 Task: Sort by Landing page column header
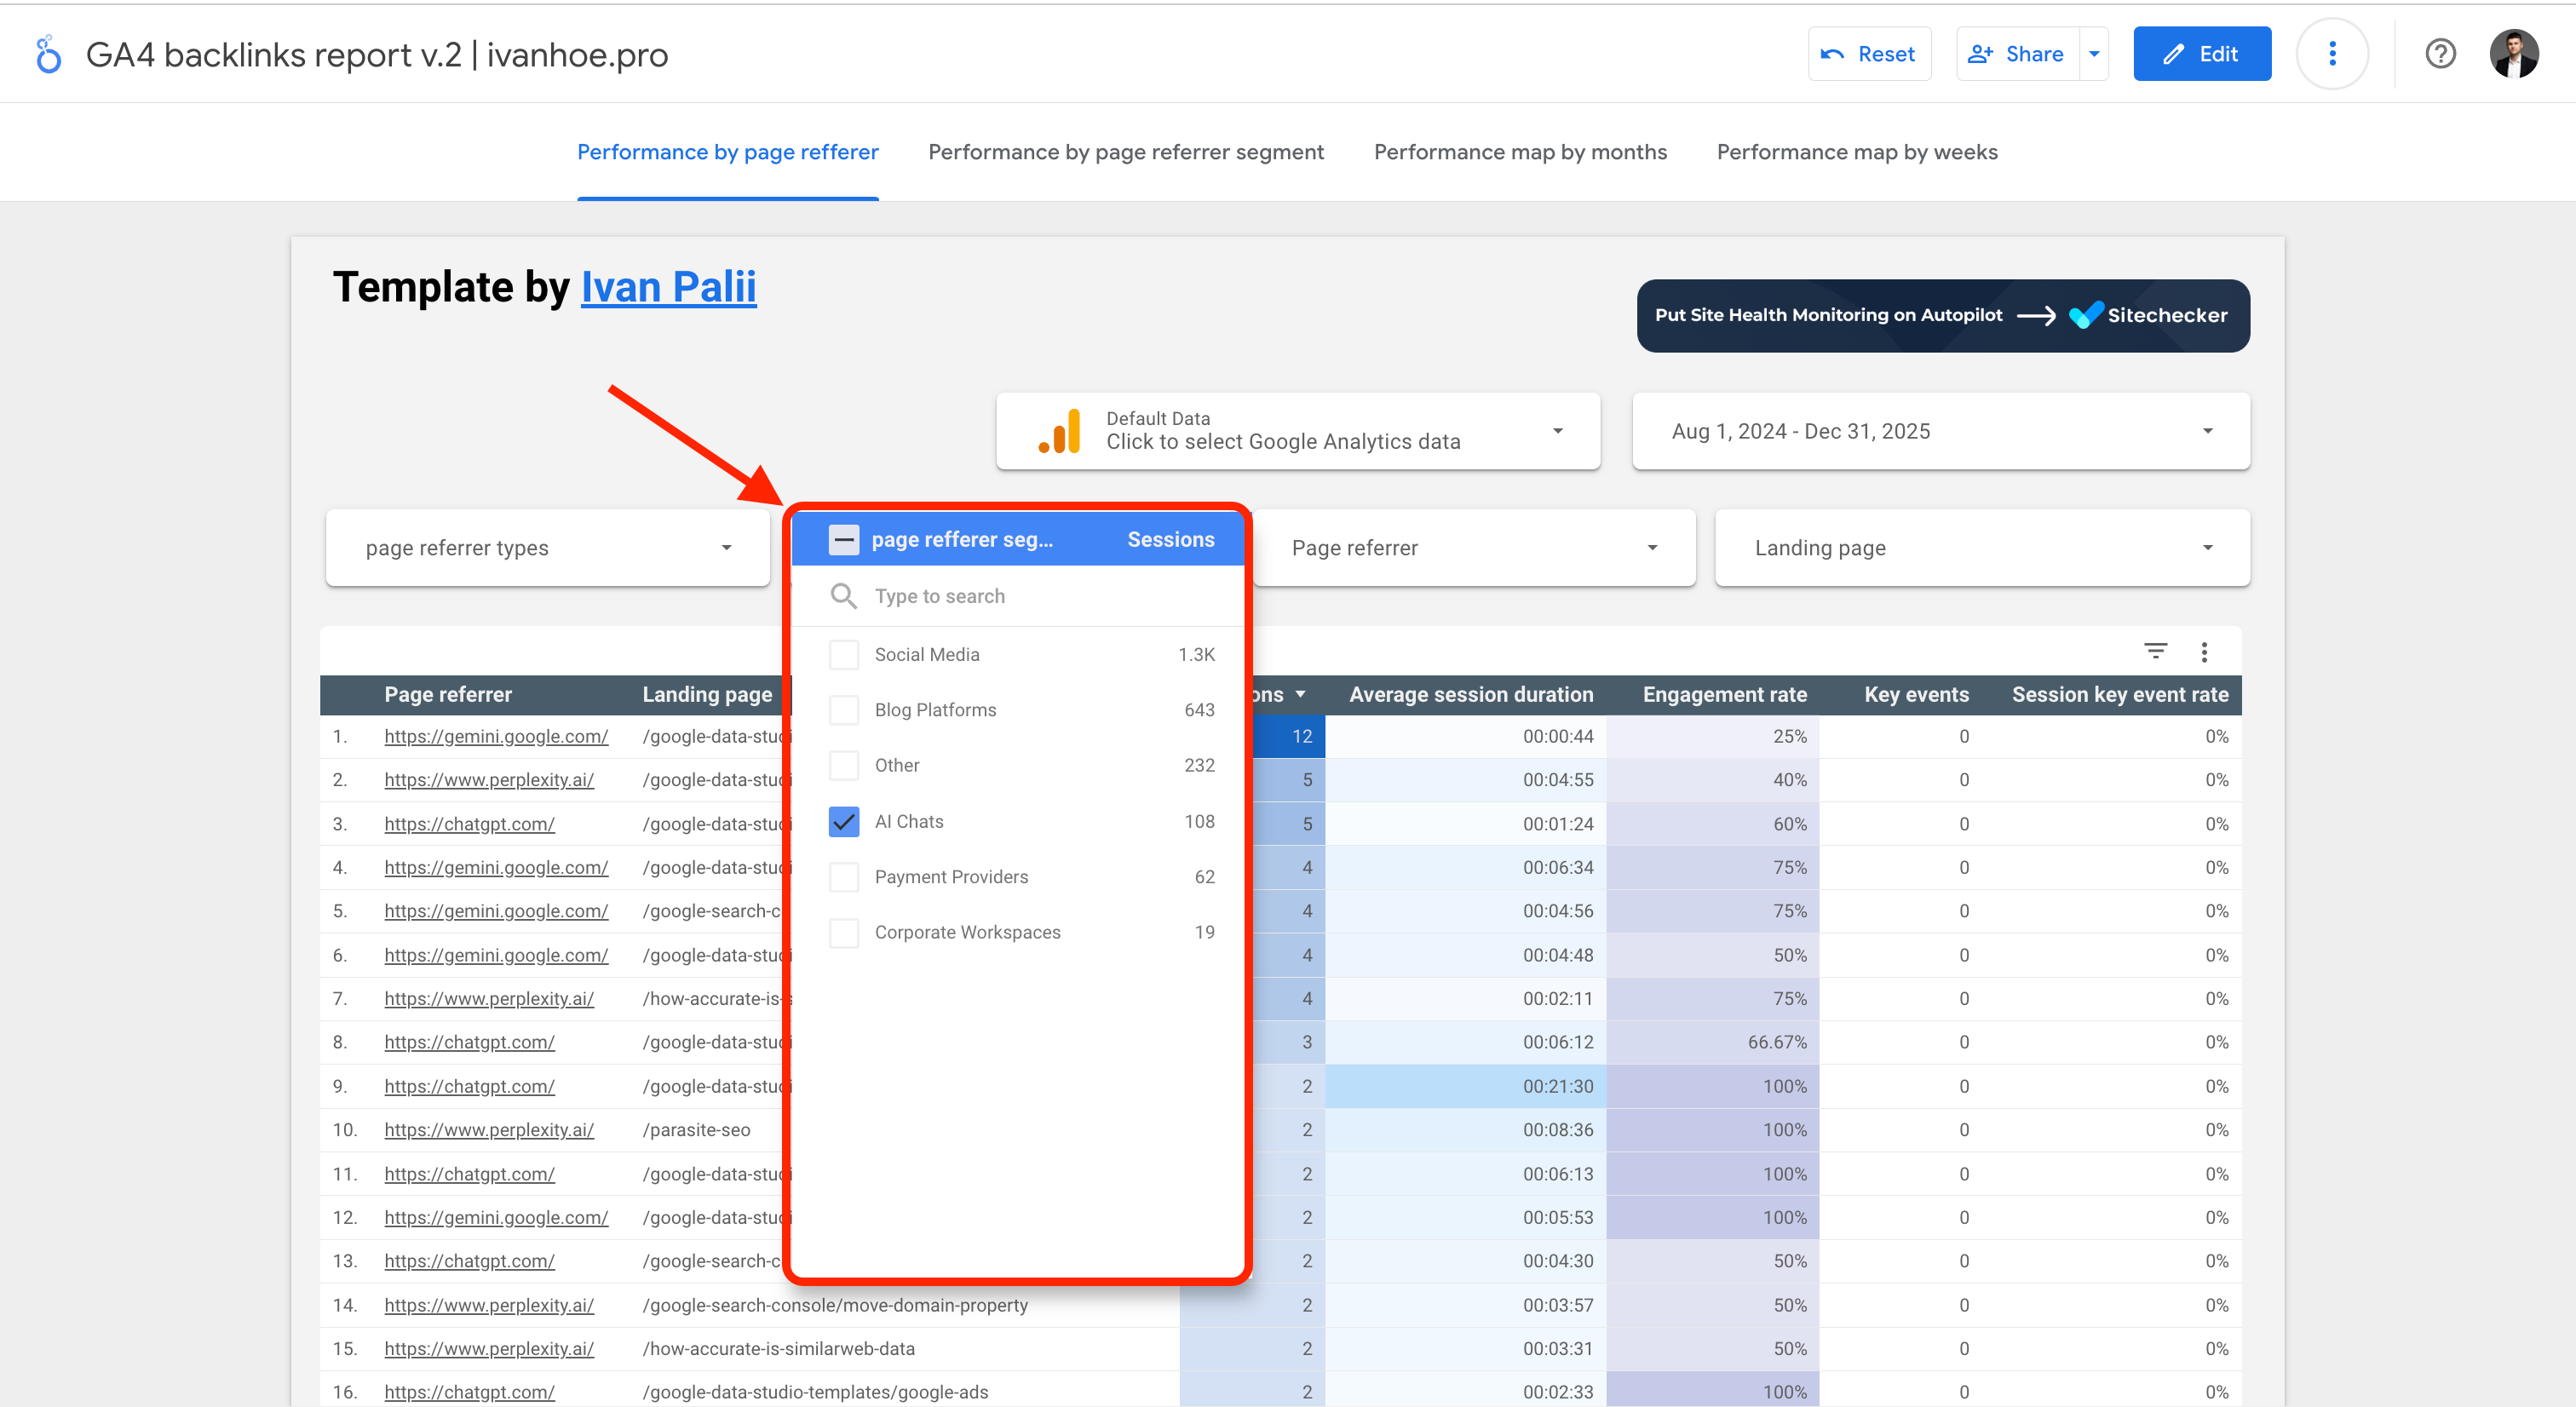tap(707, 694)
